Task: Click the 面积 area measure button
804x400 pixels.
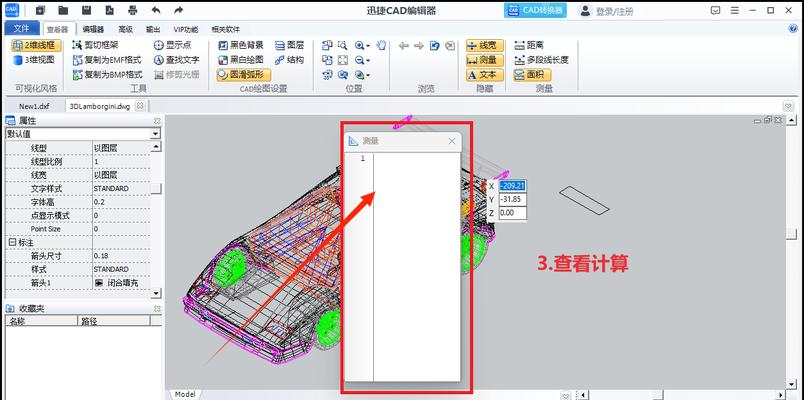Action: click(532, 75)
